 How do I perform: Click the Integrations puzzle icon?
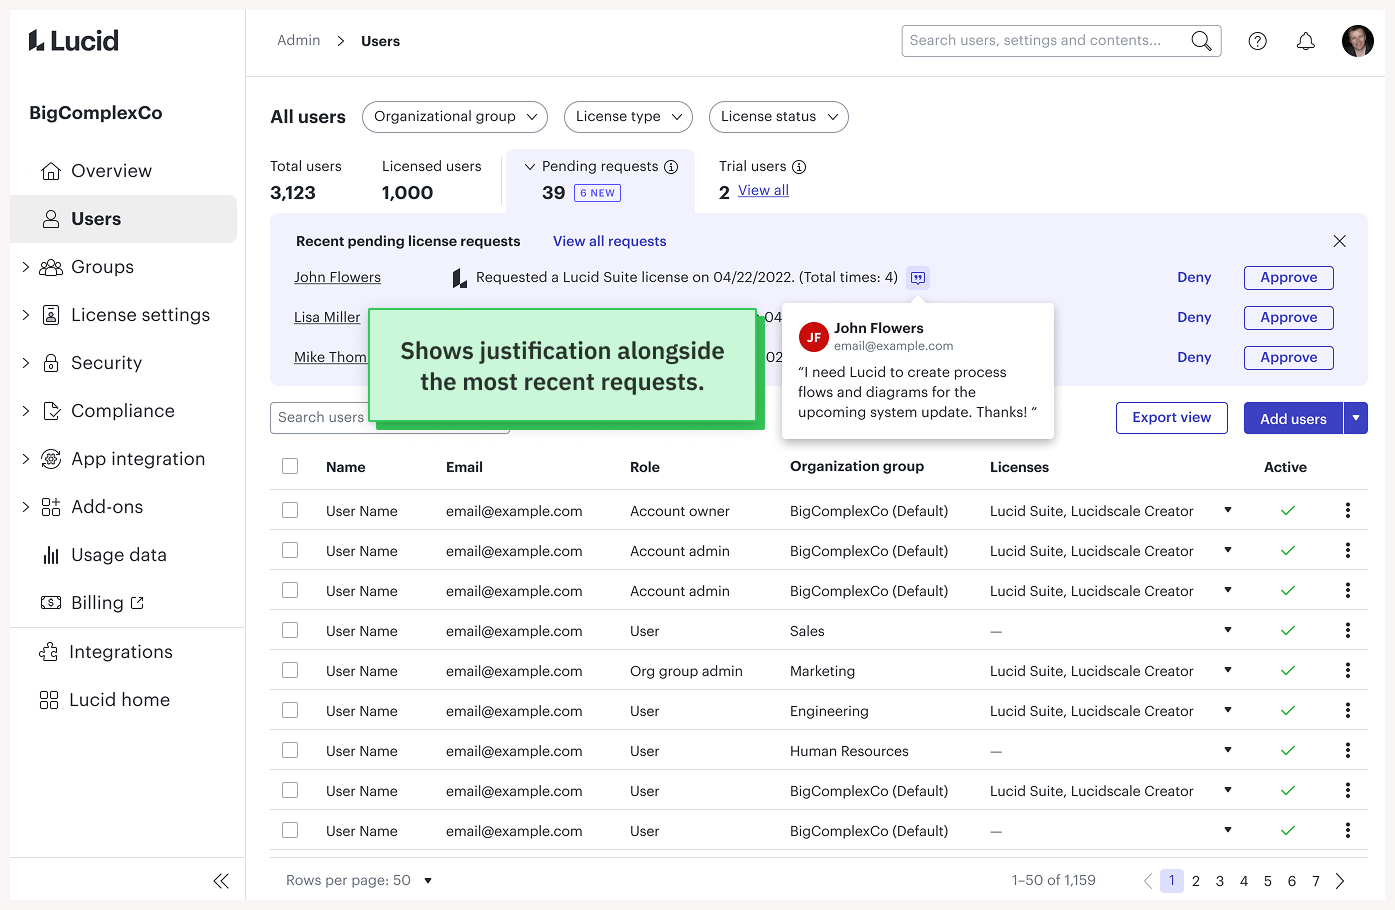49,652
